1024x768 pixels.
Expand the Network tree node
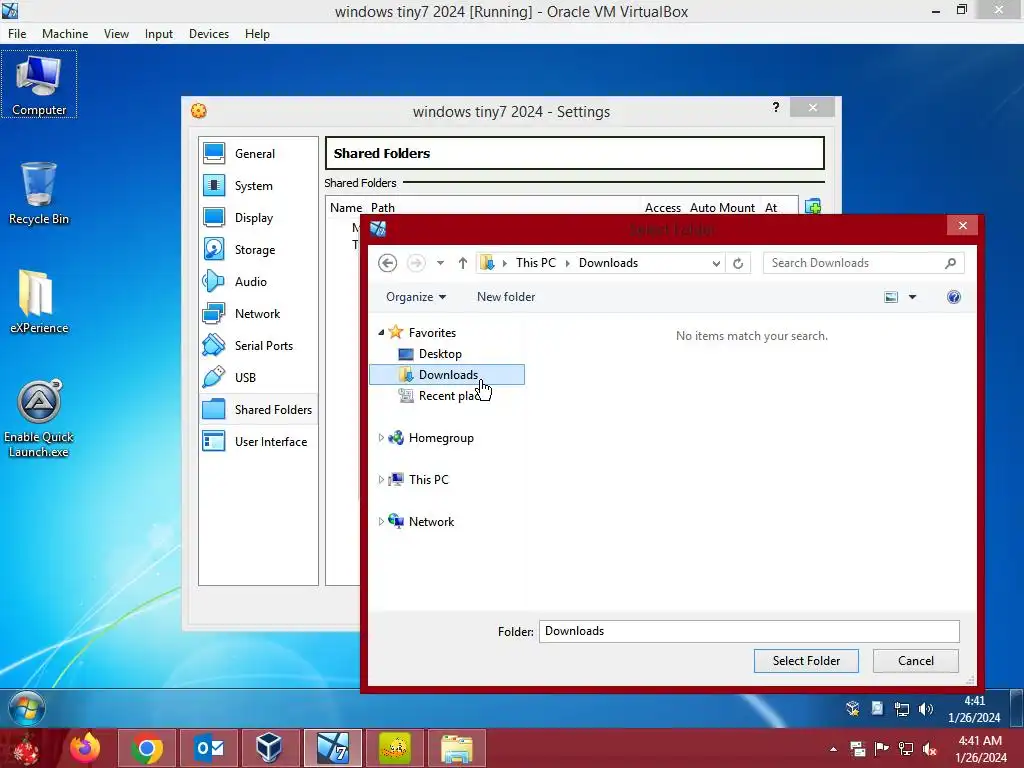(x=381, y=521)
